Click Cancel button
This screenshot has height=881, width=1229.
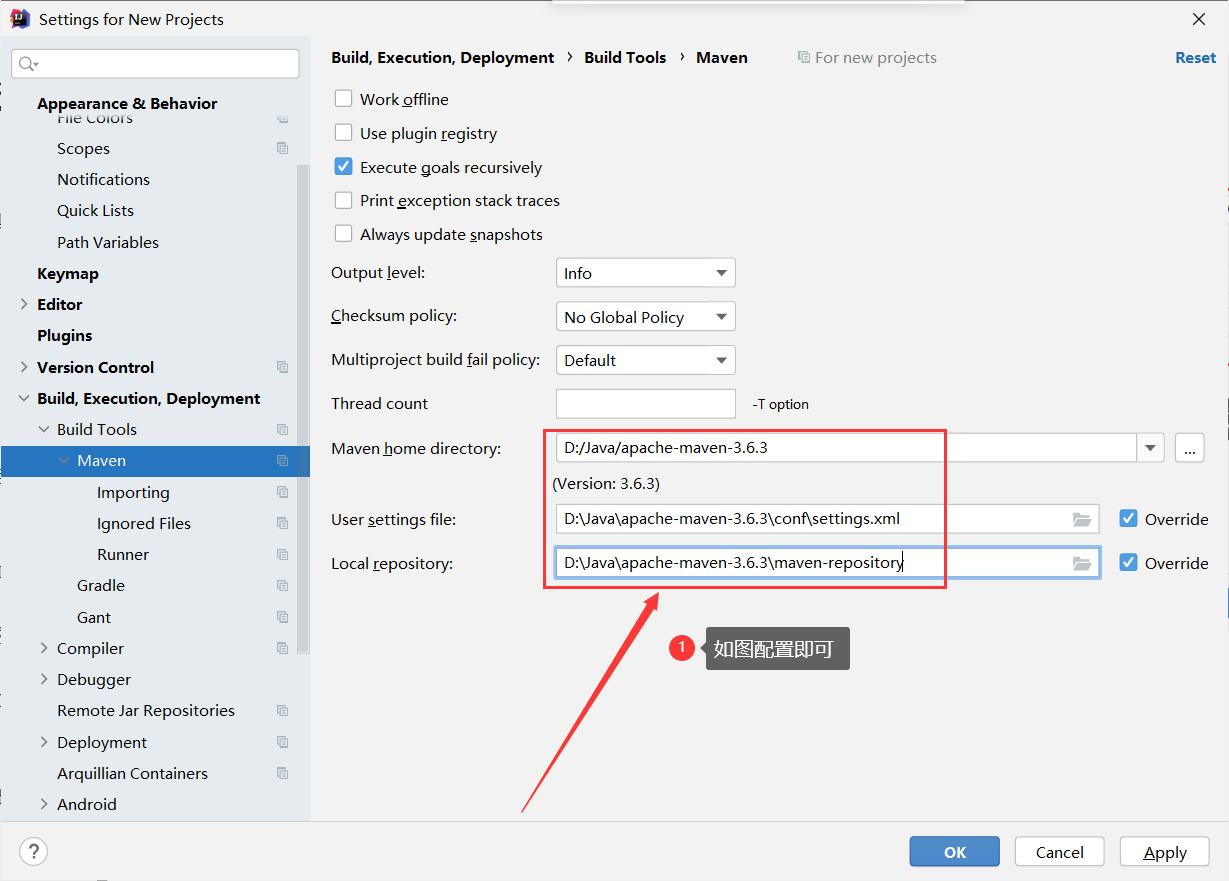[x=1060, y=852]
